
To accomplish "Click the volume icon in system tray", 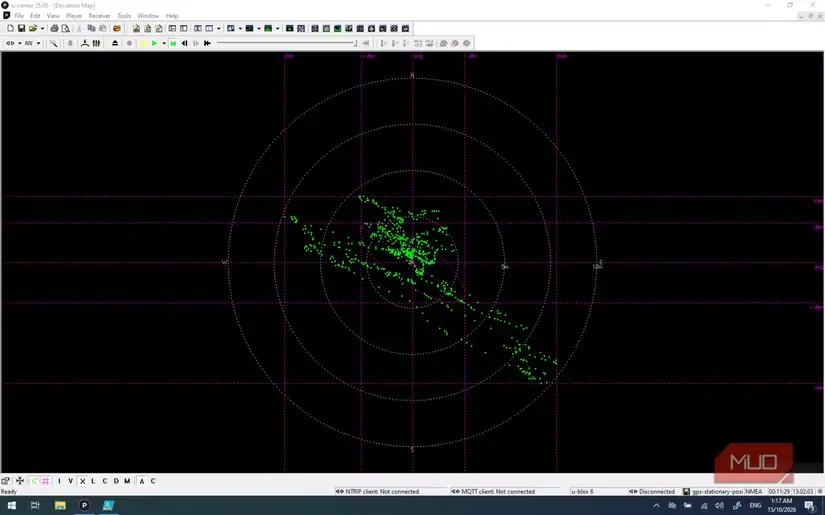I will click(719, 506).
